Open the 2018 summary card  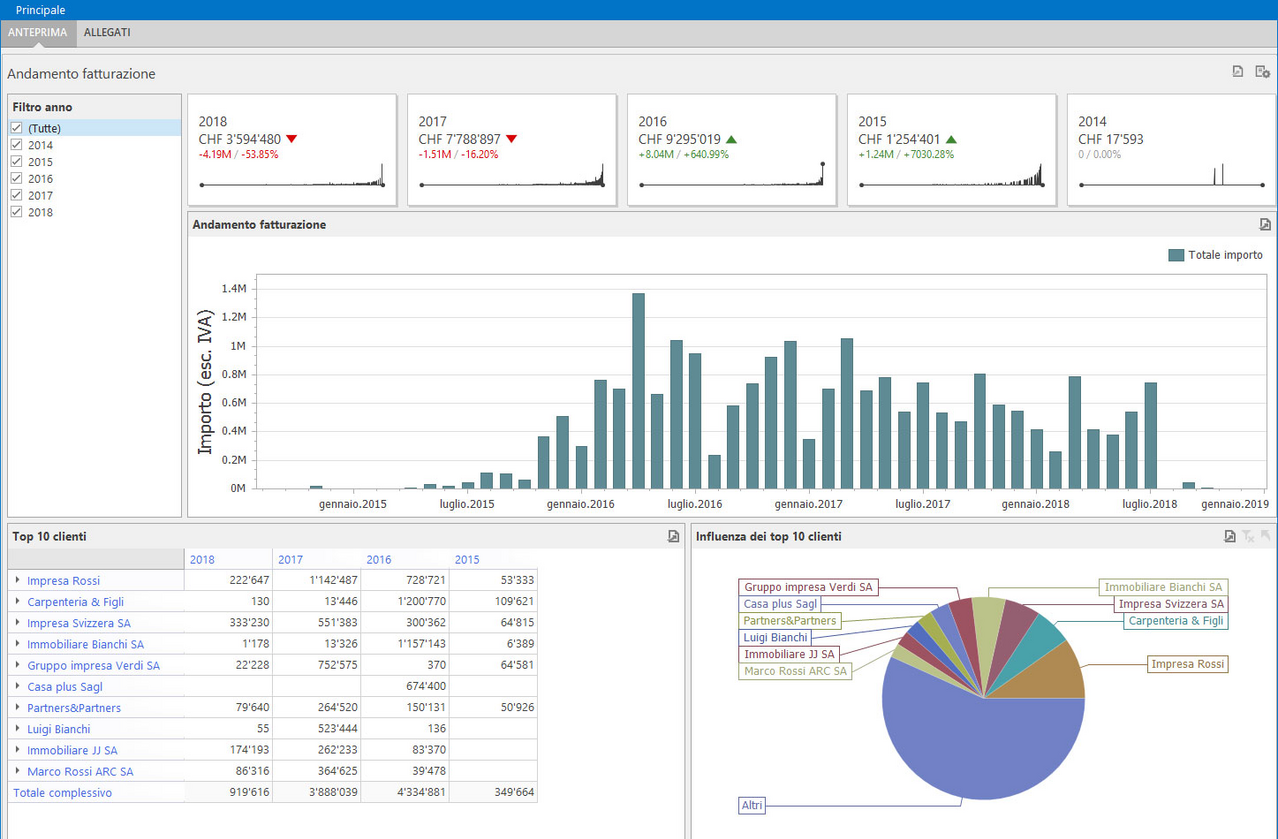(x=292, y=150)
